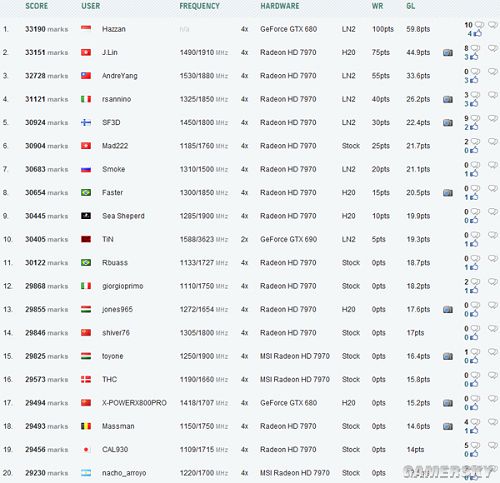Sort by the SCORE column header
Image resolution: width=500 pixels, height=483 pixels.
coord(37,6)
